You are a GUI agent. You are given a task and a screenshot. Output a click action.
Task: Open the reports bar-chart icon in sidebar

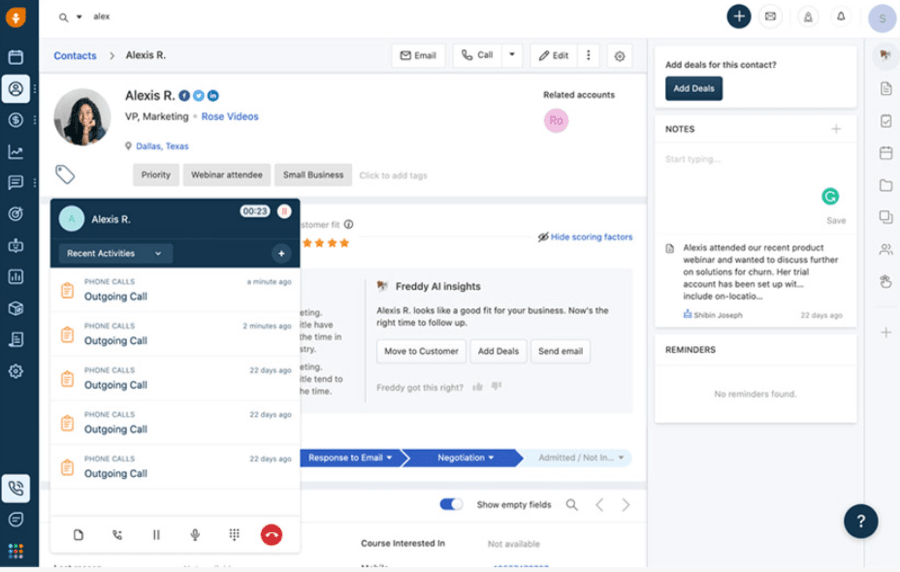pyautogui.click(x=16, y=277)
